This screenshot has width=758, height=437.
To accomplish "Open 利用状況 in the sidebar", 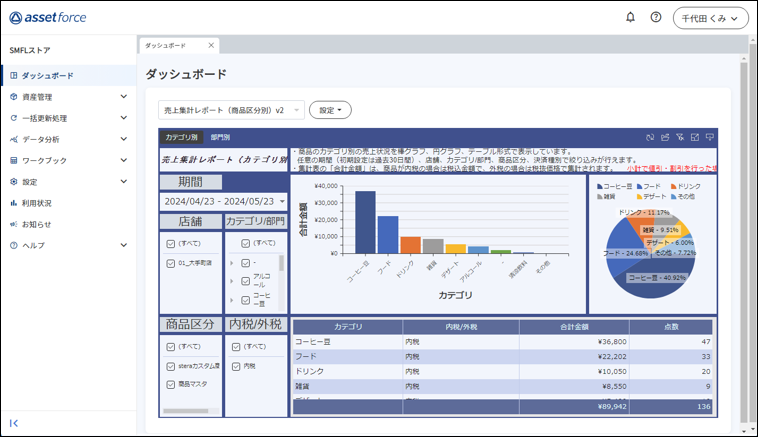I will click(37, 203).
